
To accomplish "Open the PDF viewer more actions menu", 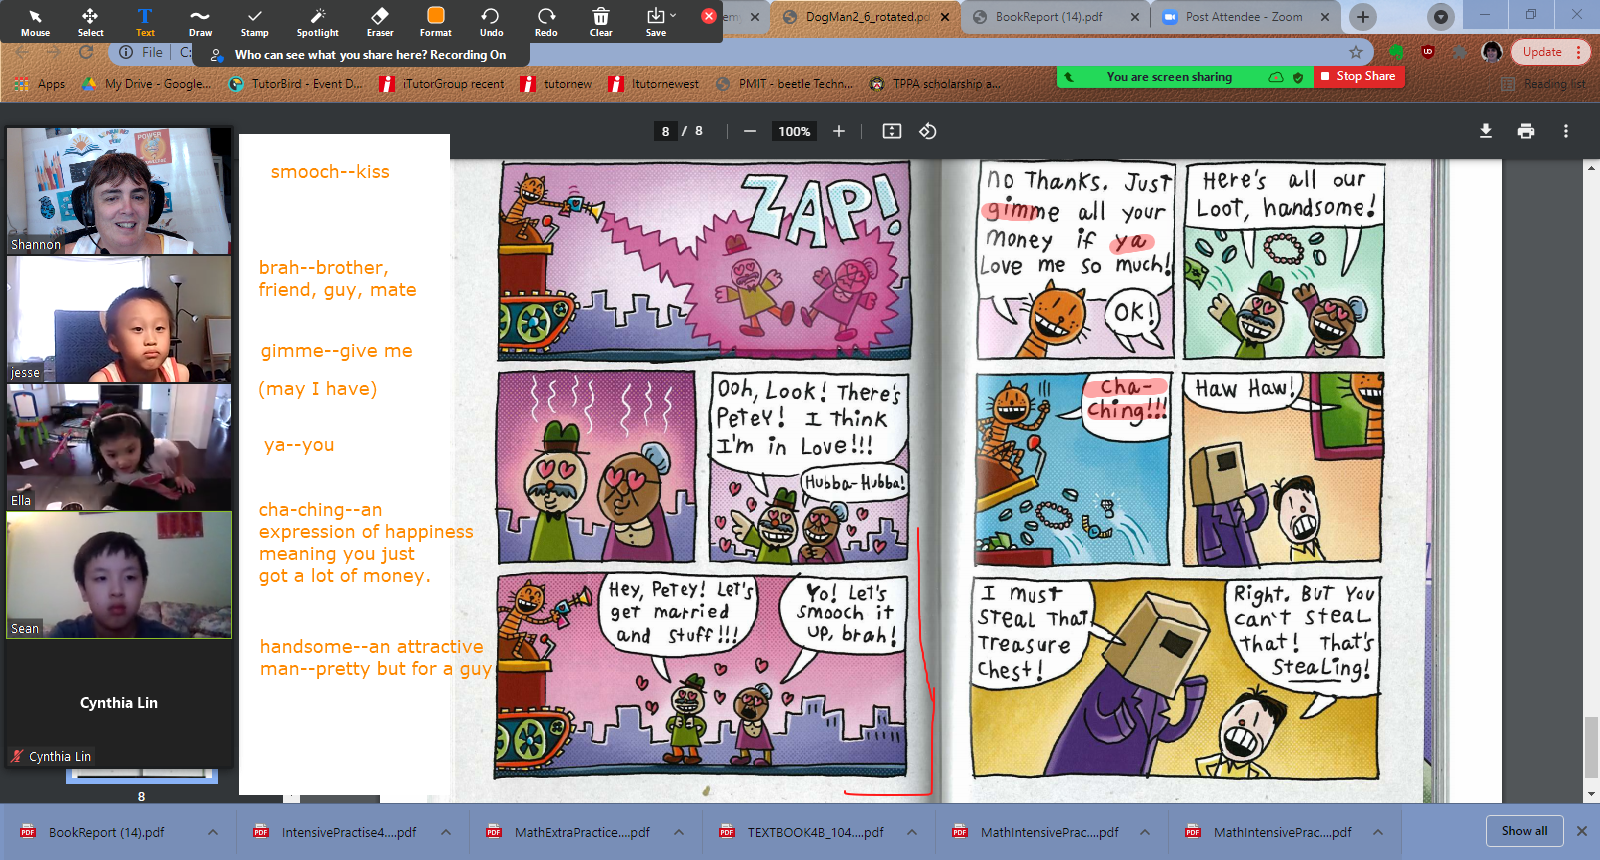I will click(x=1566, y=131).
